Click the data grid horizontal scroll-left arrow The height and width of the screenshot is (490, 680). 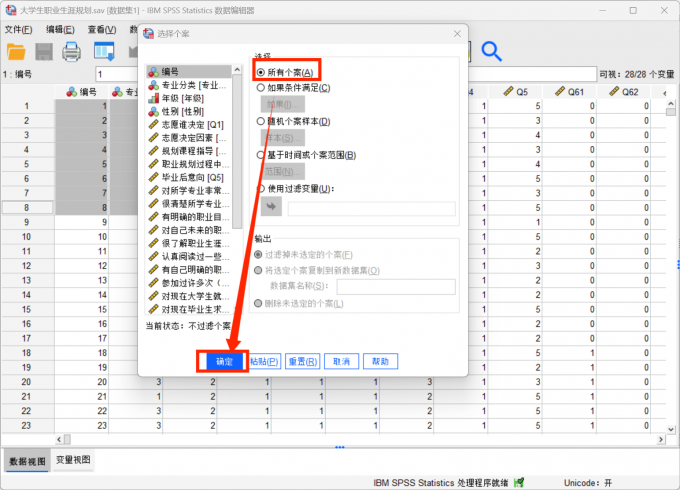pyautogui.click(x=59, y=439)
